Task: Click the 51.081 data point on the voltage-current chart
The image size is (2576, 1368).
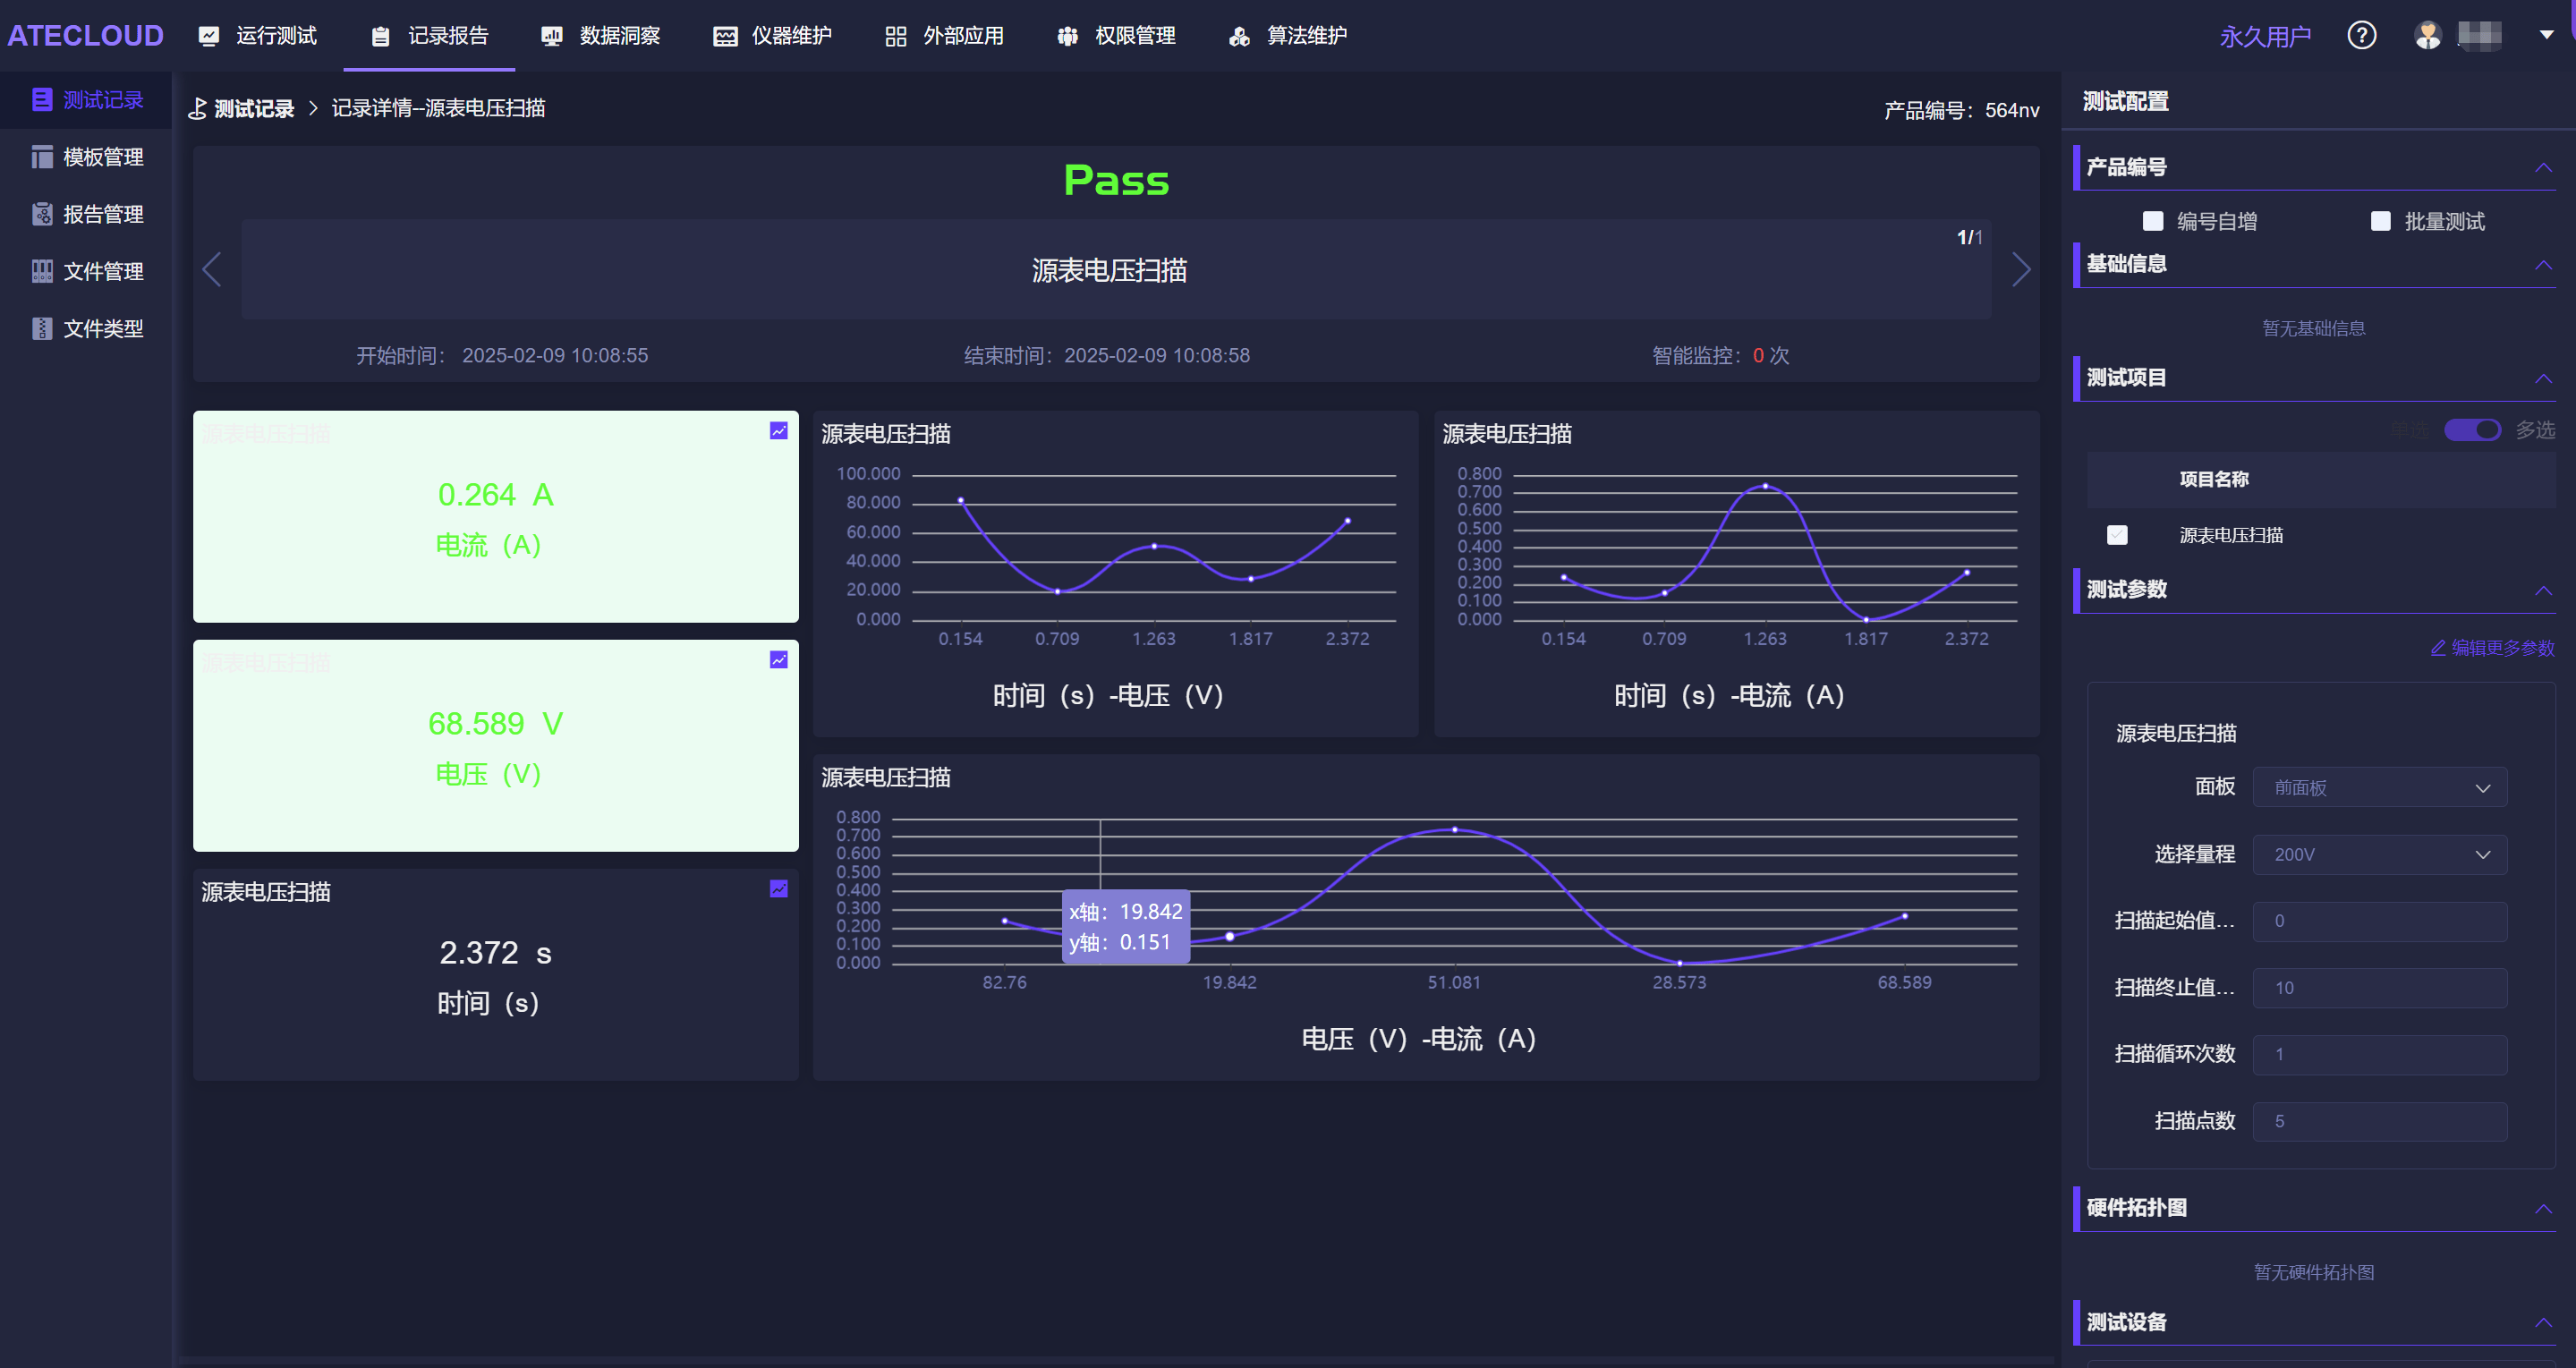Action: pos(1454,830)
